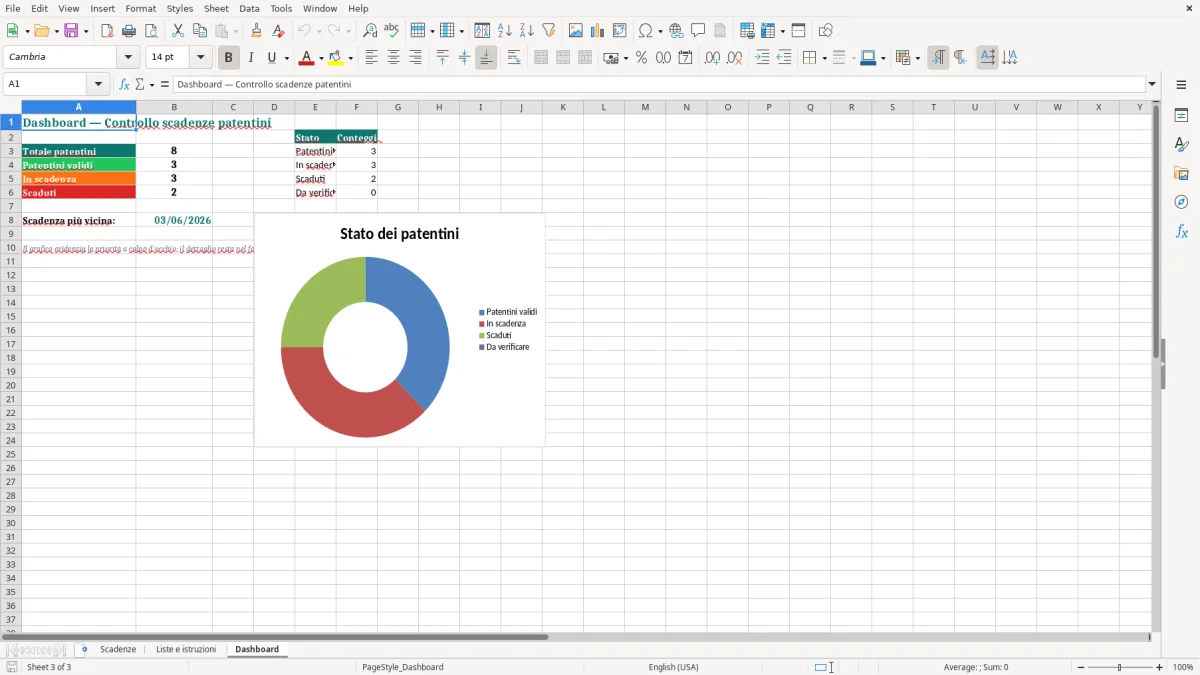
Task: Click the Cut scissors icon
Action: [x=178, y=31]
